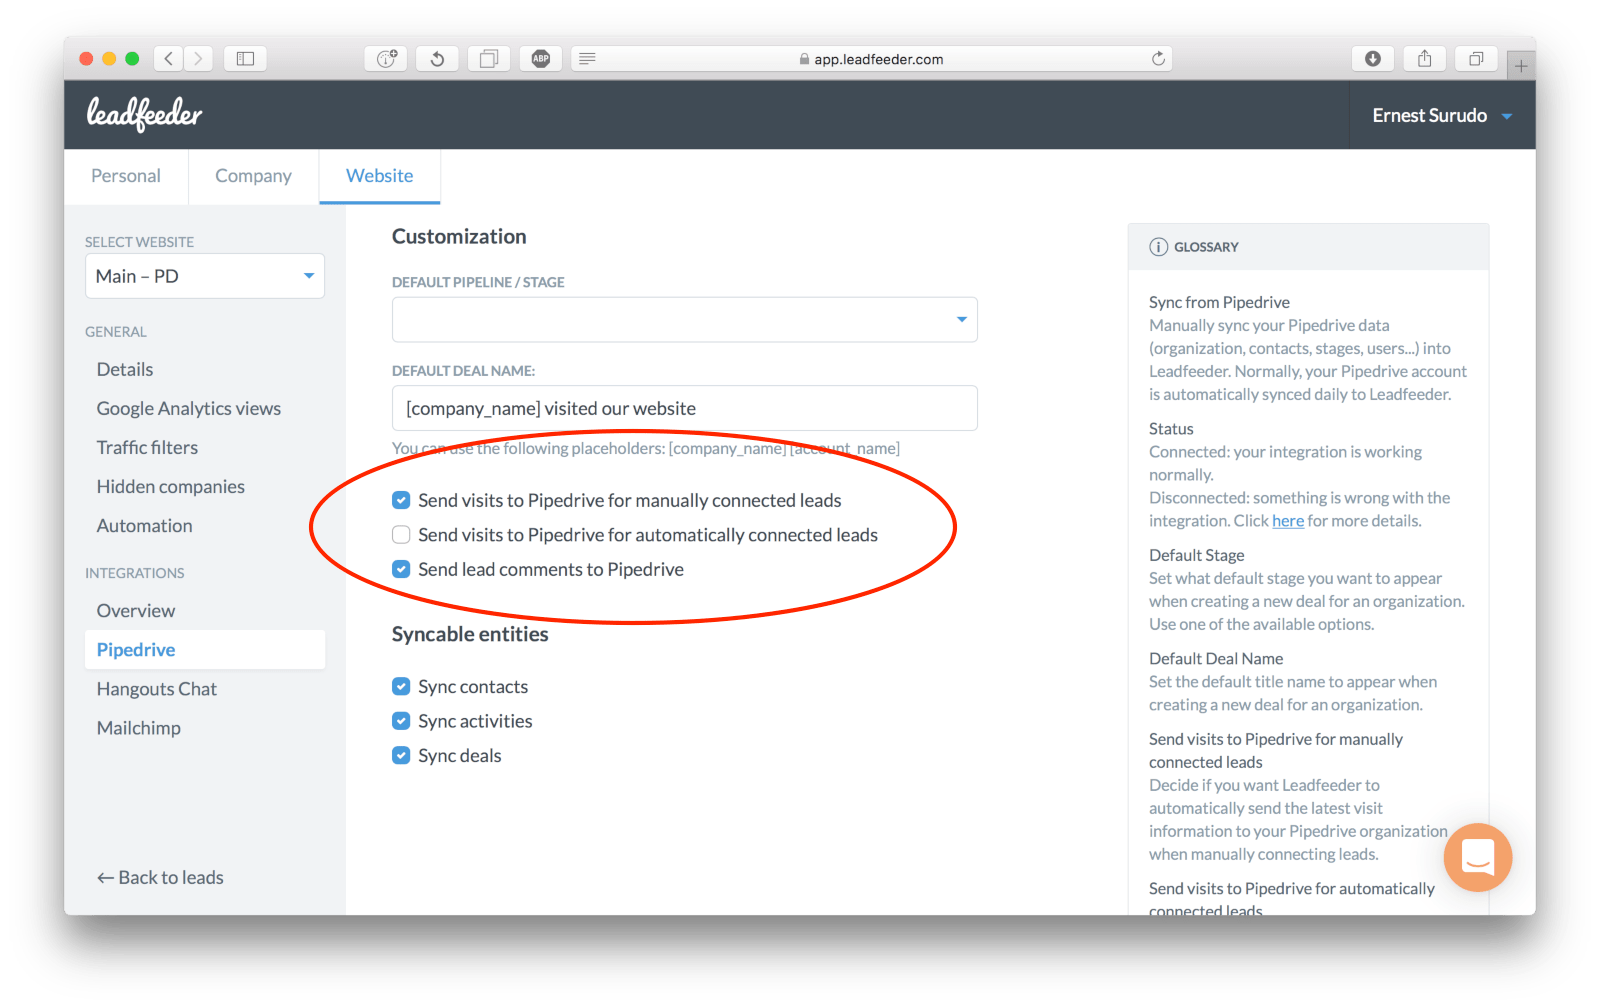The image size is (1600, 1007).
Task: Click the Glossary info icon
Action: click(x=1159, y=246)
